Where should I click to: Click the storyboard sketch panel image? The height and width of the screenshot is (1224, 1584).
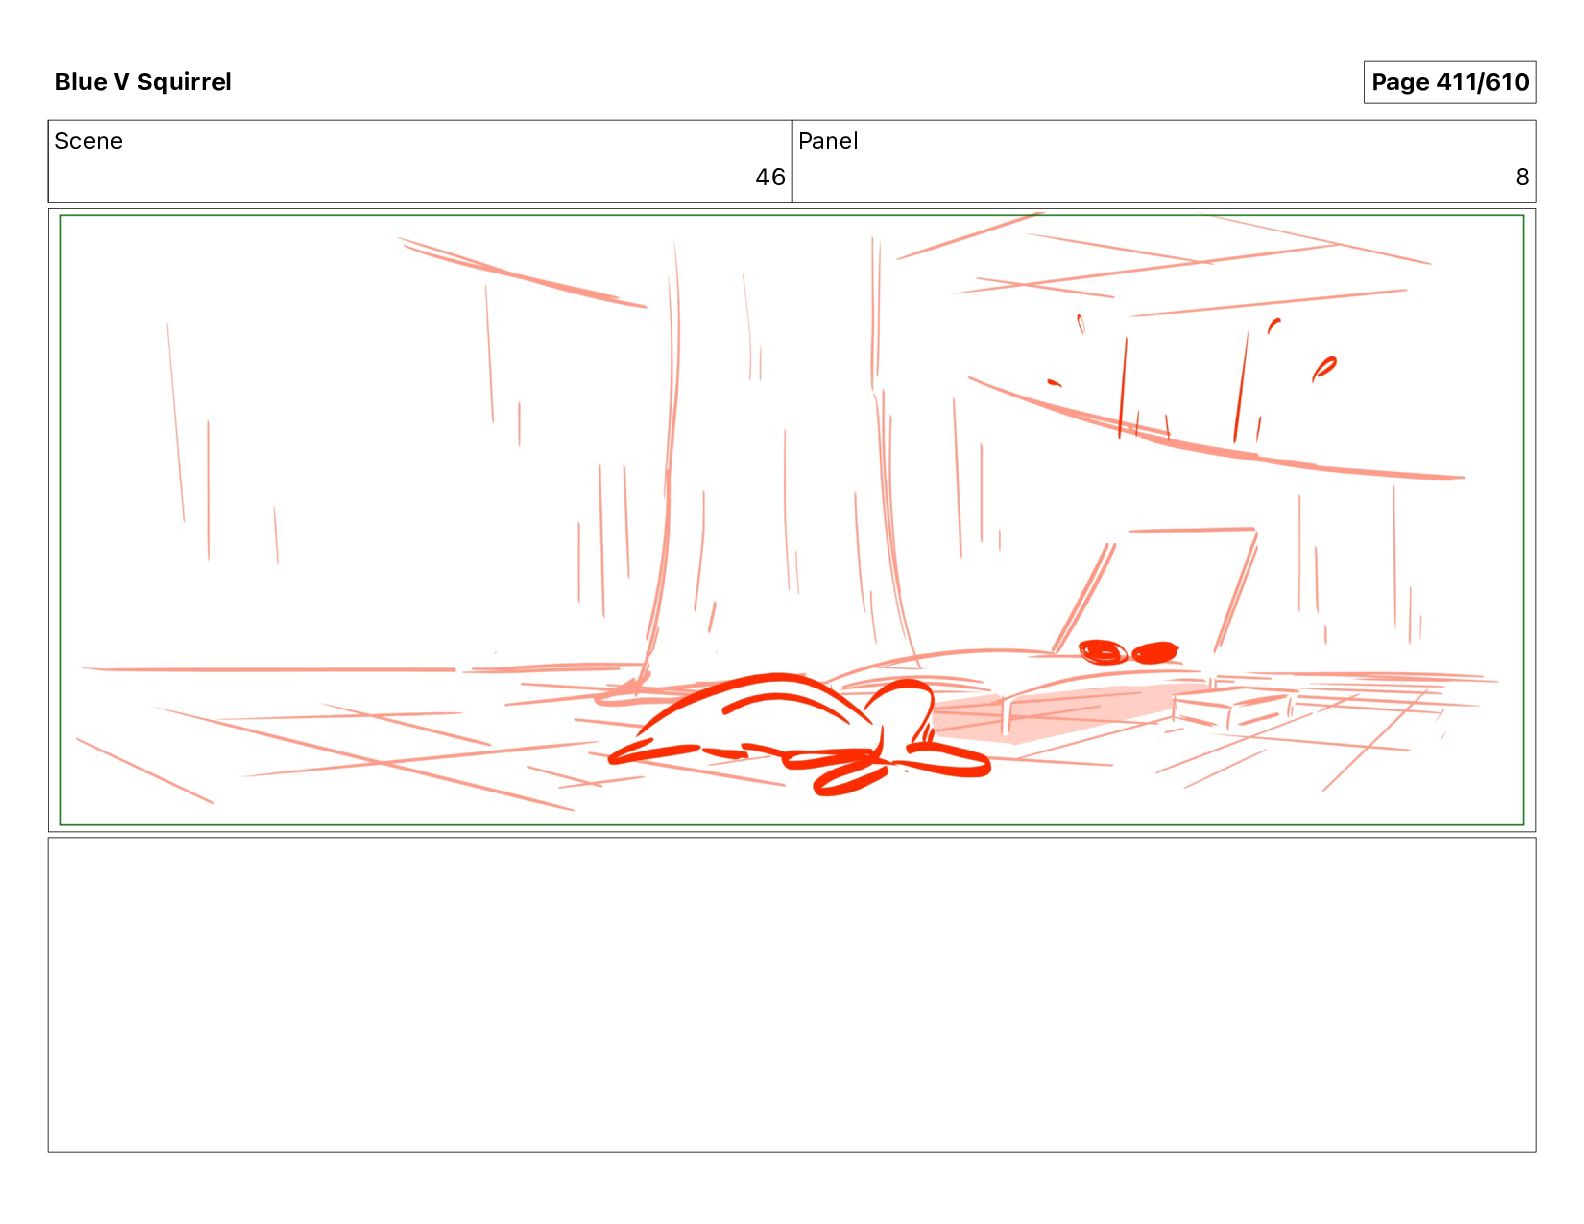click(792, 520)
